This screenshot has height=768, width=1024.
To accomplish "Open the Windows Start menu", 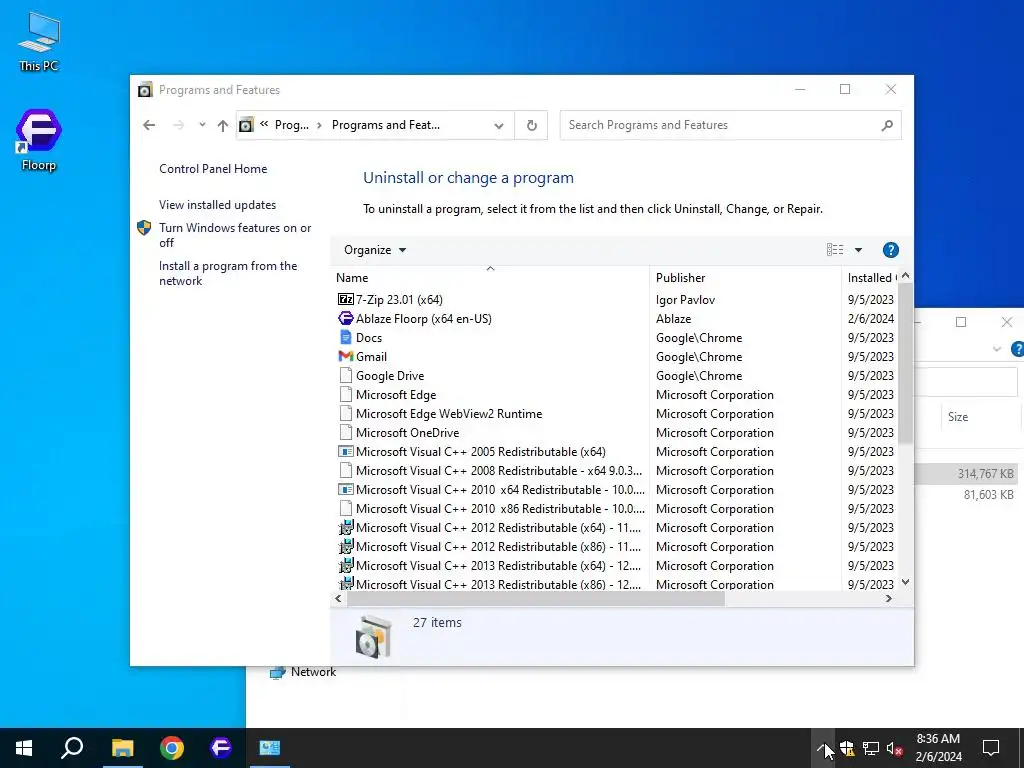I will [24, 748].
